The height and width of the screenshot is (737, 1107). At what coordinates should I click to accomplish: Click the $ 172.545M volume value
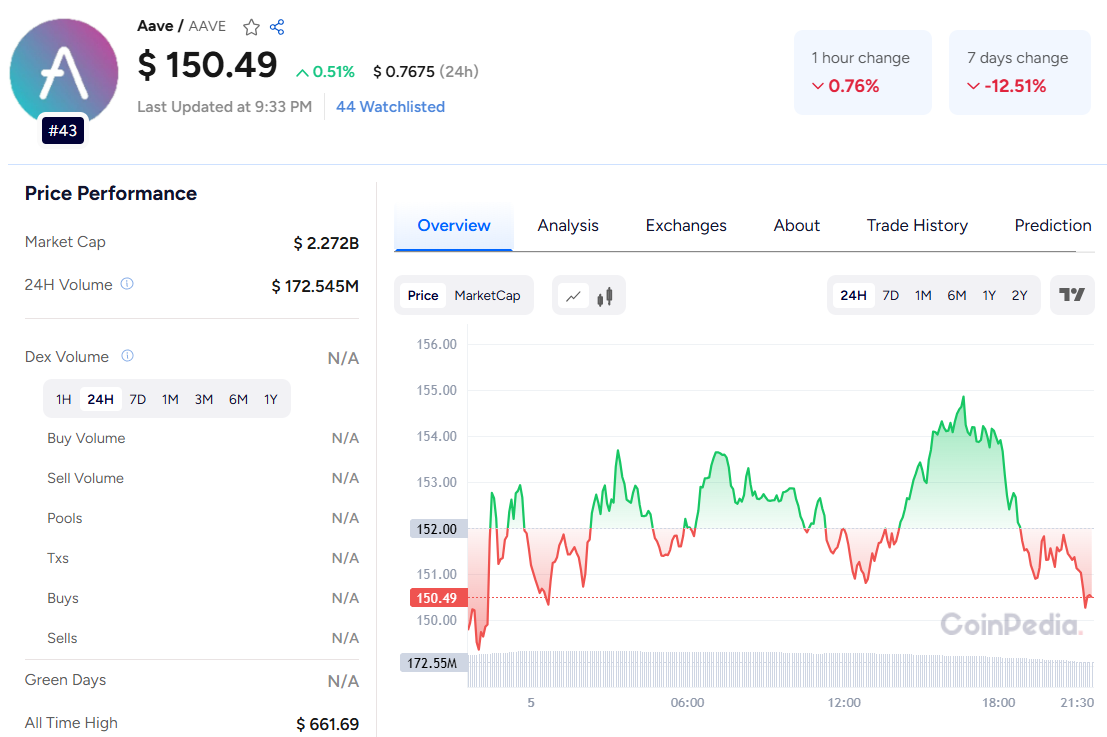pyautogui.click(x=315, y=287)
